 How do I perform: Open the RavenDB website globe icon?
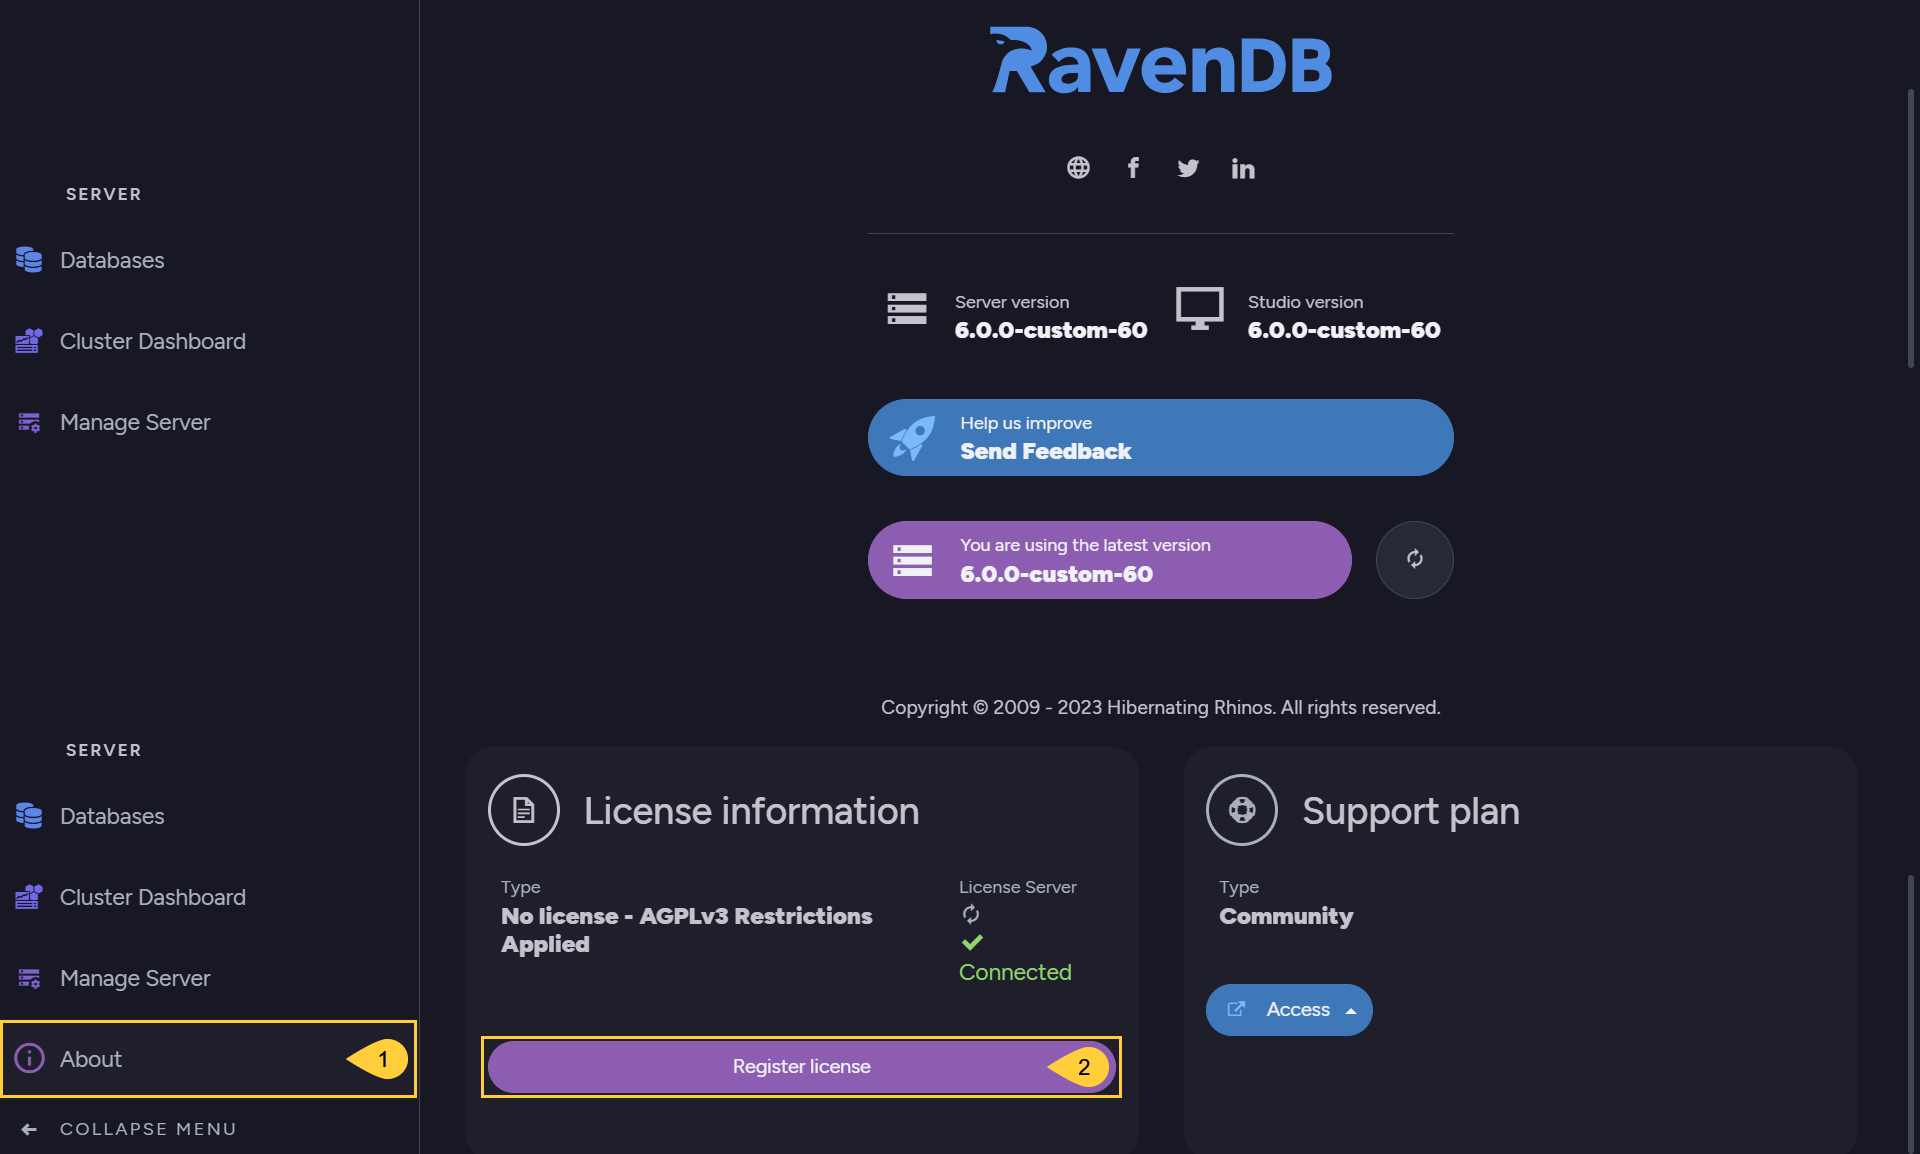point(1078,168)
